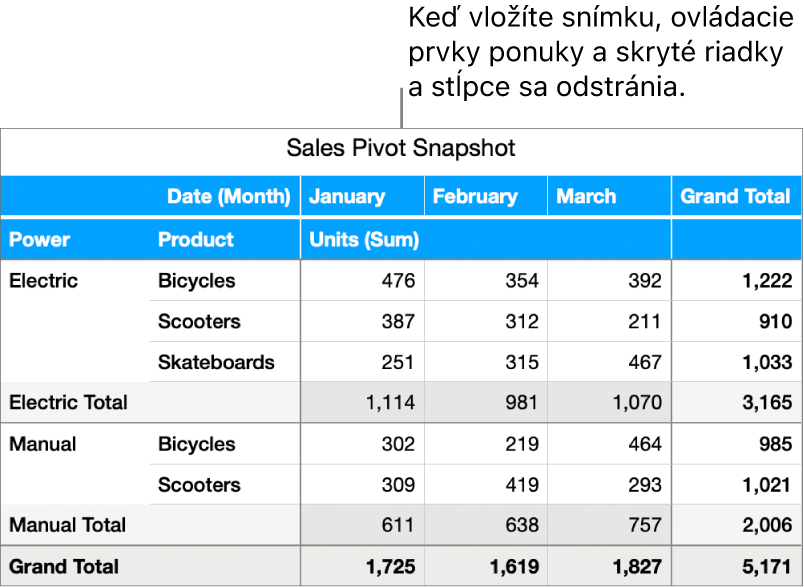The height and width of the screenshot is (587, 804).
Task: Select the January column header
Action: coord(346,196)
